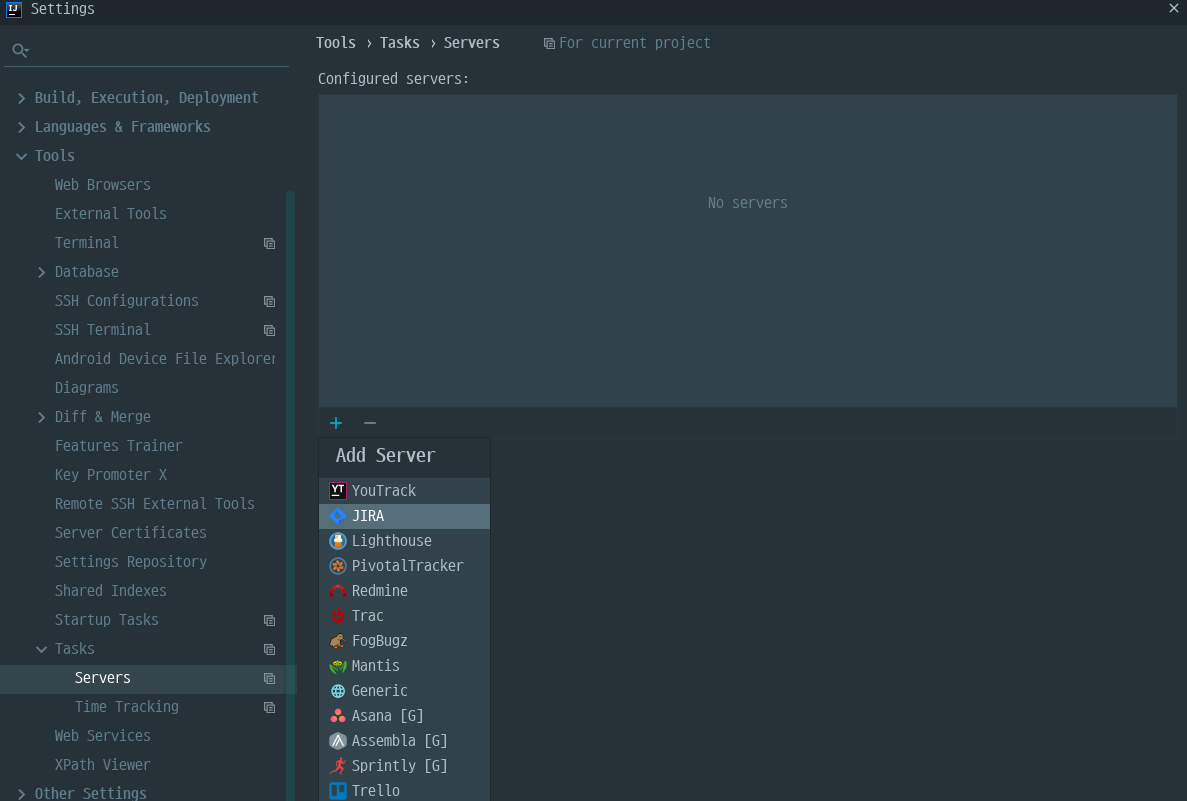Choose JIRA from Add Server menu
1187x801 pixels.
point(404,516)
